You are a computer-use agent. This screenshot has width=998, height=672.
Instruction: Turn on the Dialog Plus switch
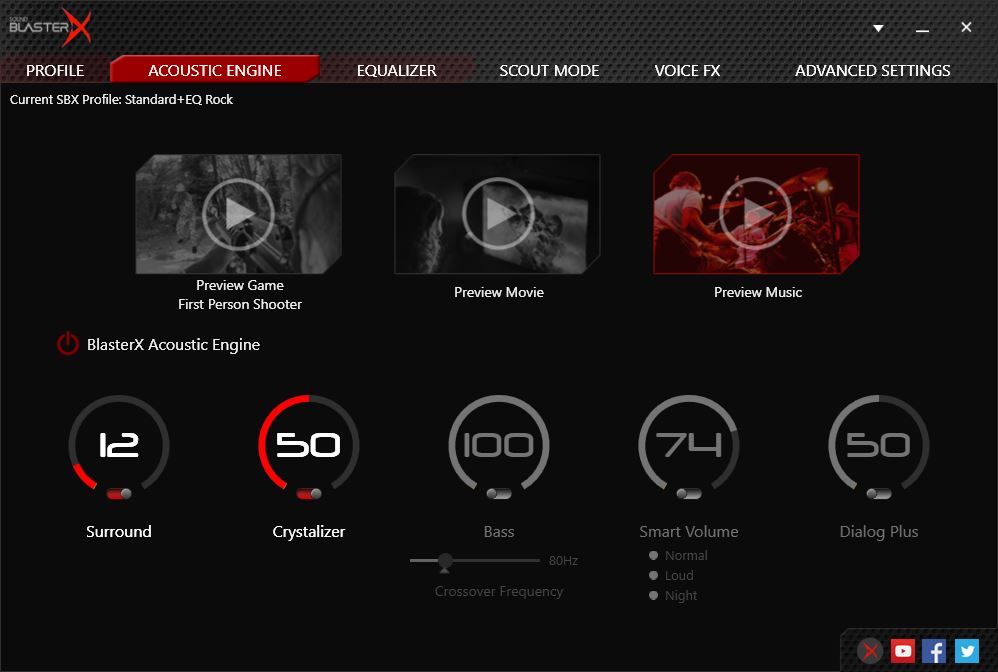pos(879,493)
